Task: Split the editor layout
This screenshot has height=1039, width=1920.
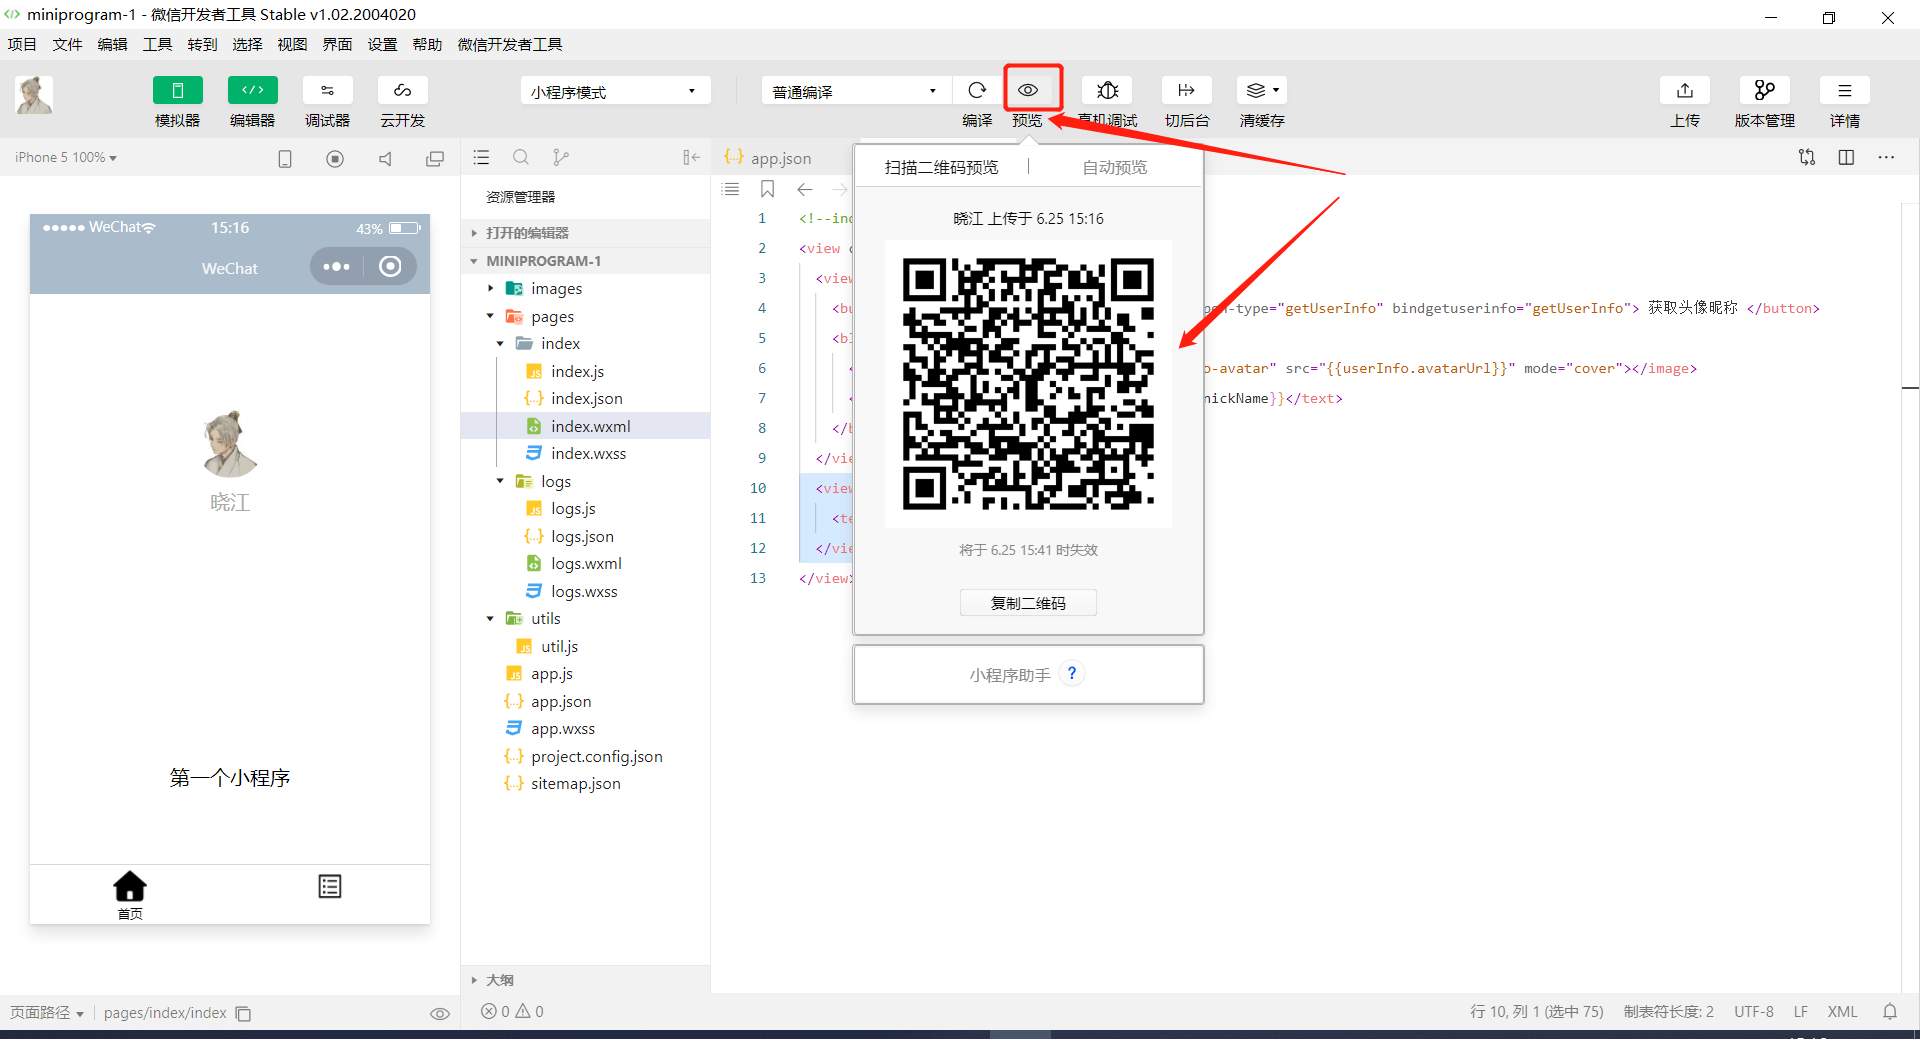Action: coord(1846,157)
